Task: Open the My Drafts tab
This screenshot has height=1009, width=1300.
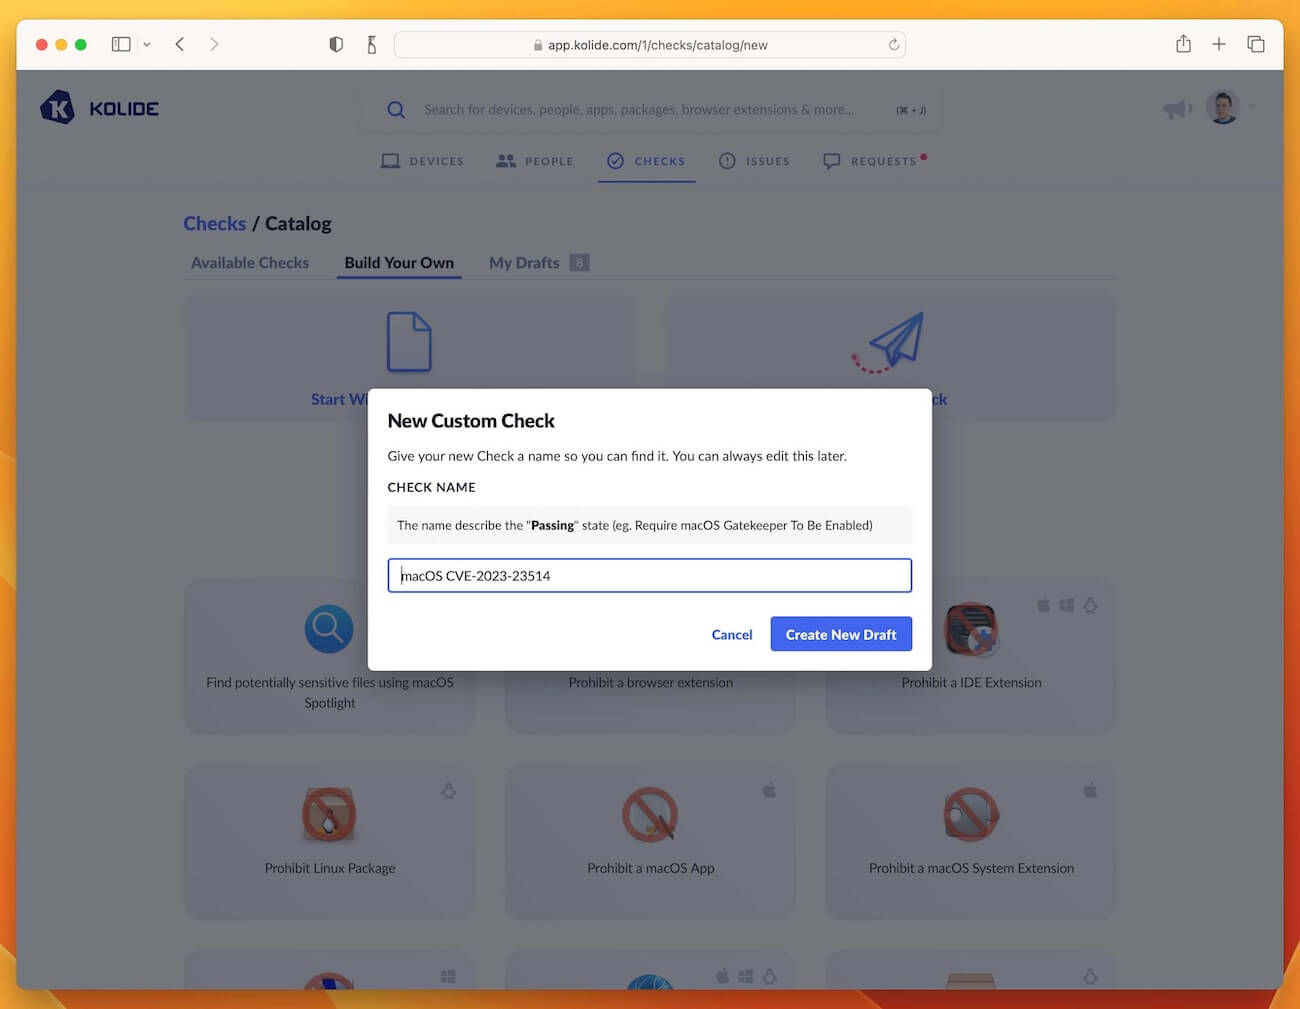Action: point(523,262)
